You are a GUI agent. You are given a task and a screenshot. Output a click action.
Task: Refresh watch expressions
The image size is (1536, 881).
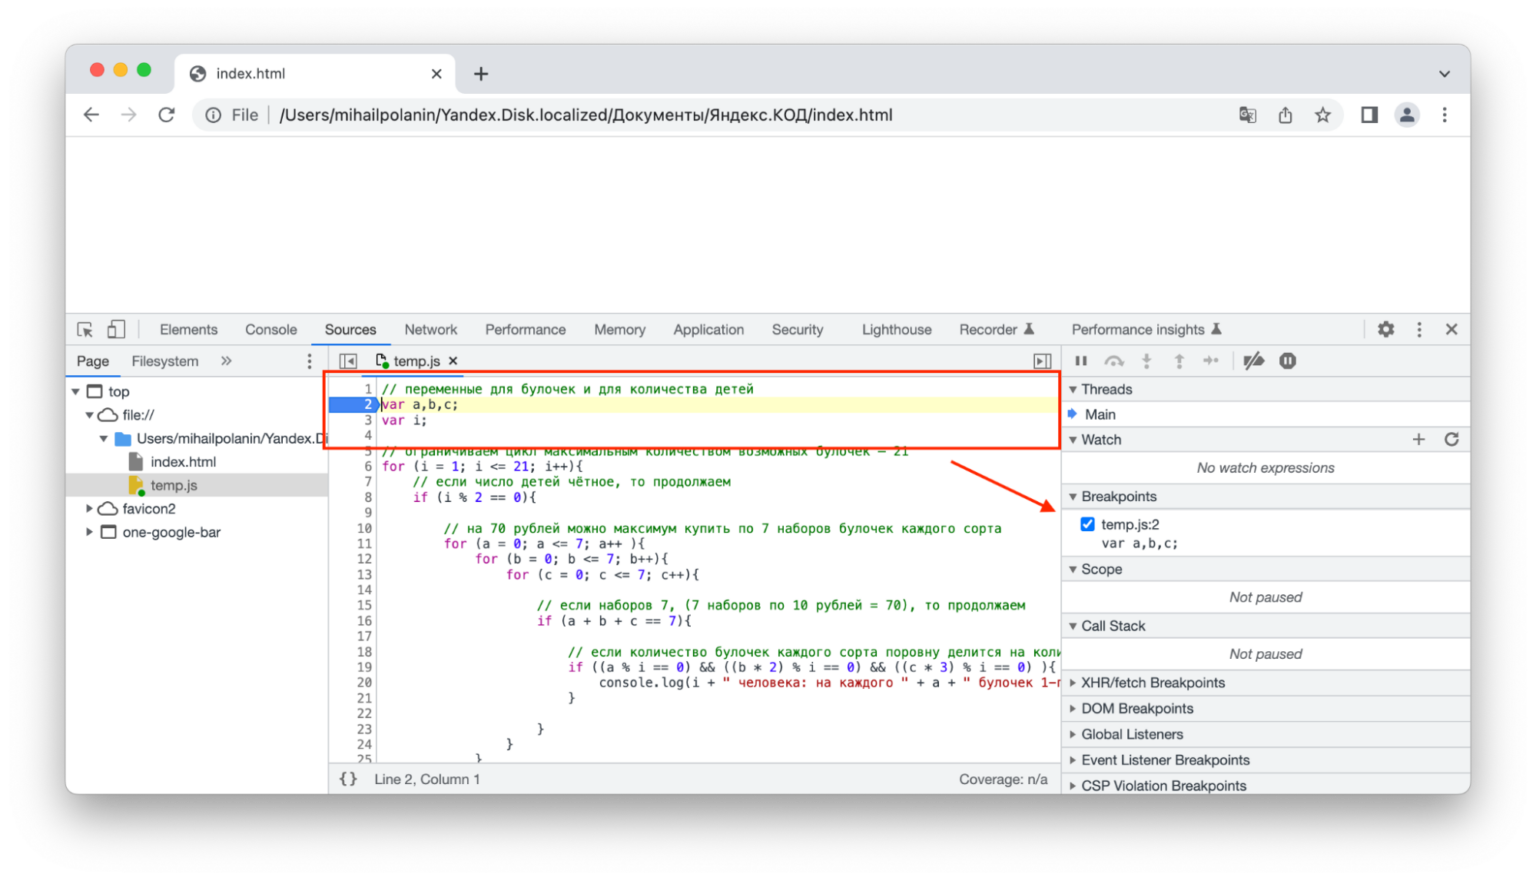1451,439
